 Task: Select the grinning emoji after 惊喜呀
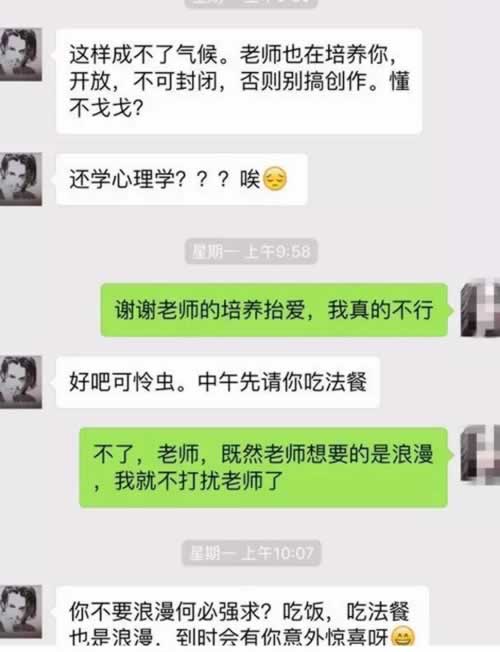tap(403, 637)
